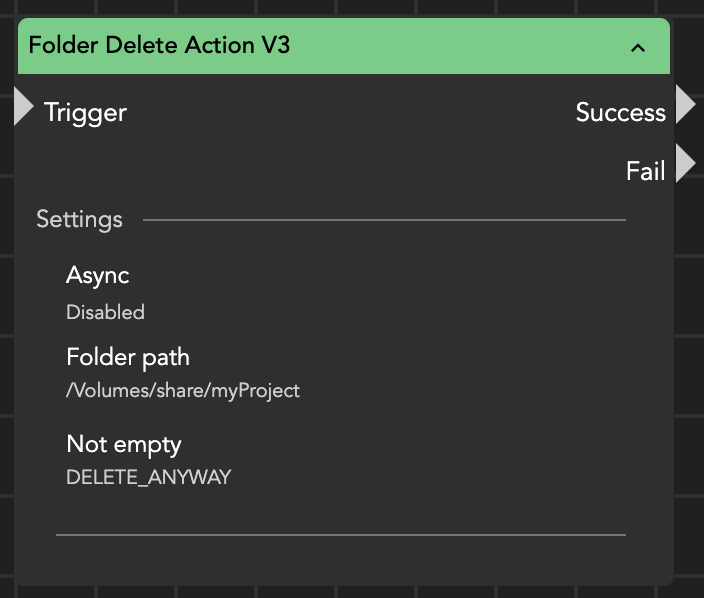
Task: Click the Trigger input port arrow
Action: (x=24, y=107)
